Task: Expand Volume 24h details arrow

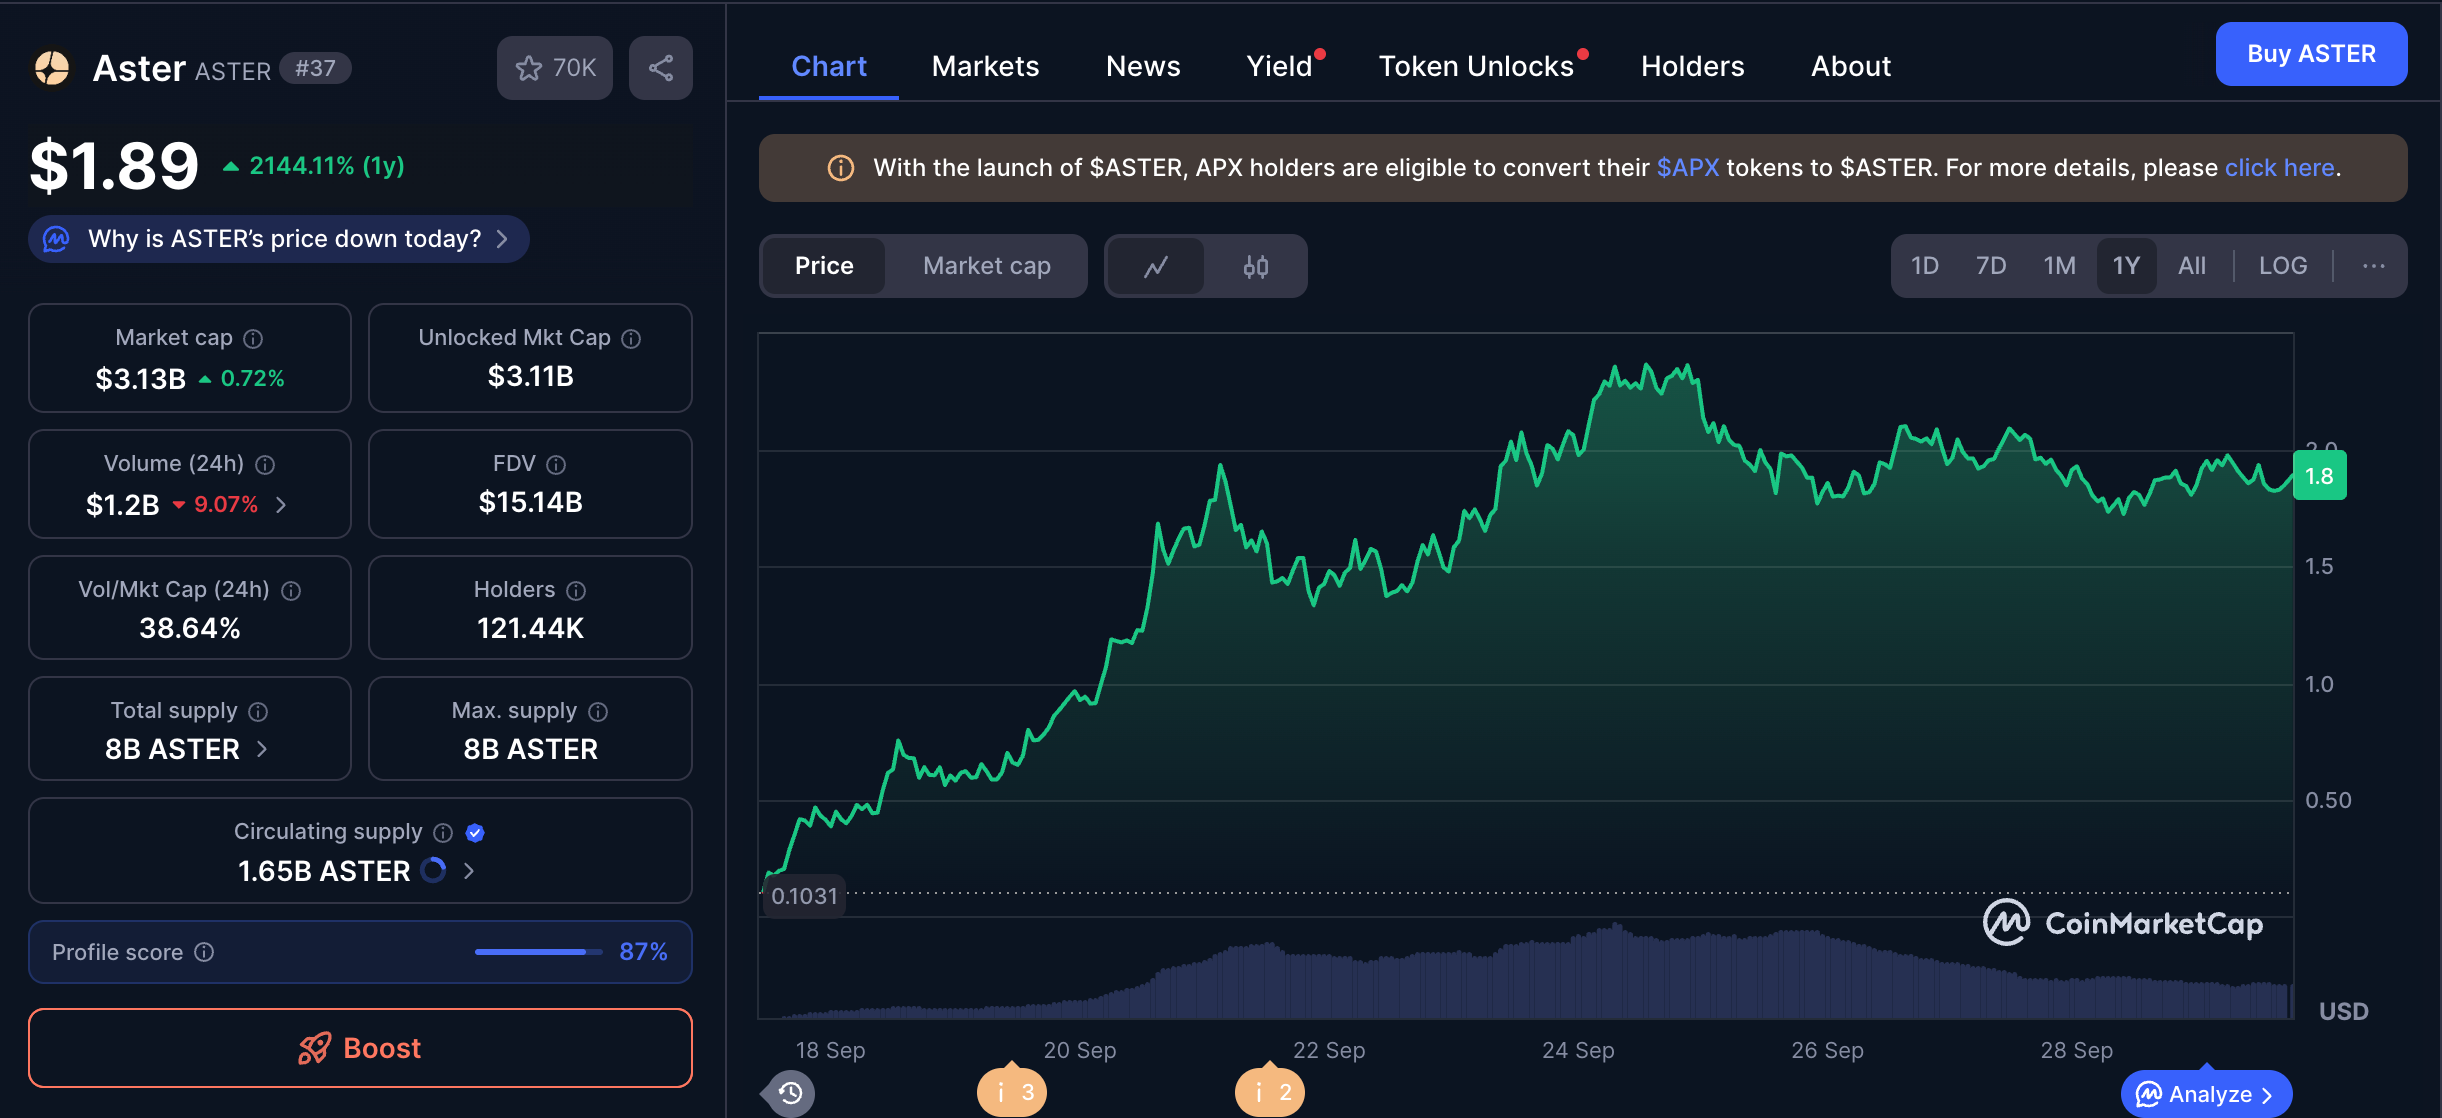Action: (x=281, y=505)
